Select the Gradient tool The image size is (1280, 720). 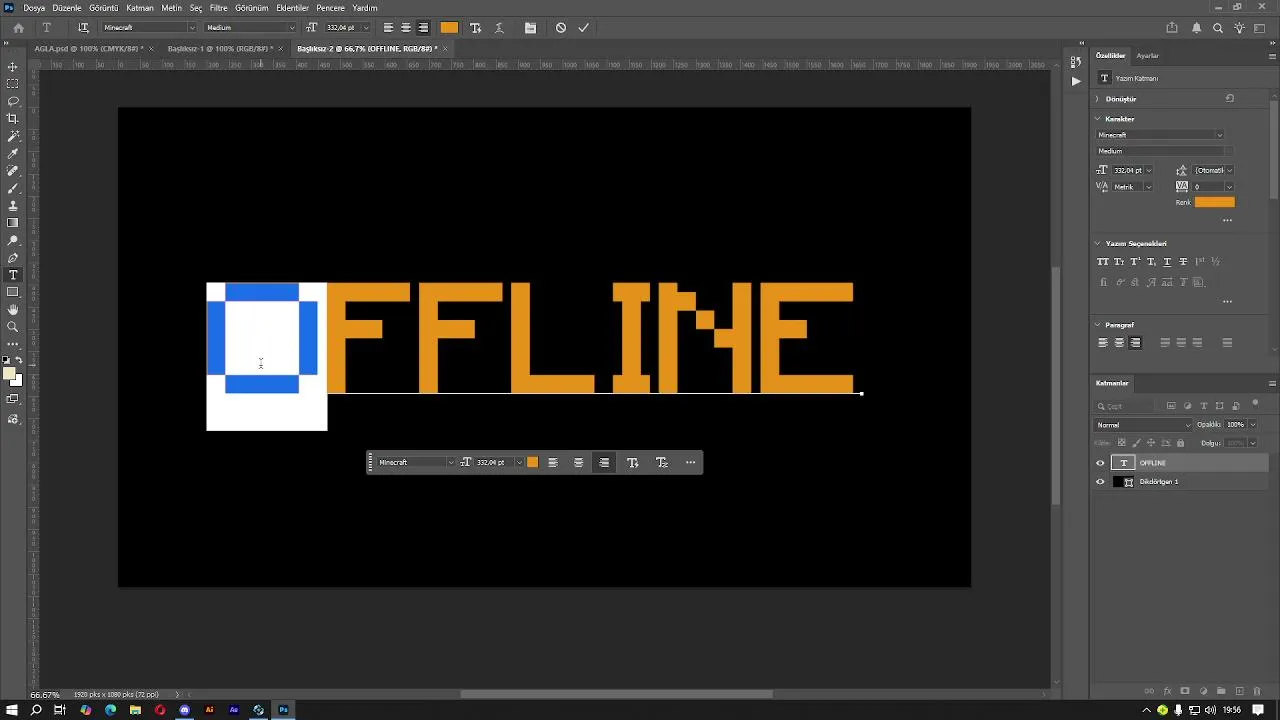coord(13,223)
